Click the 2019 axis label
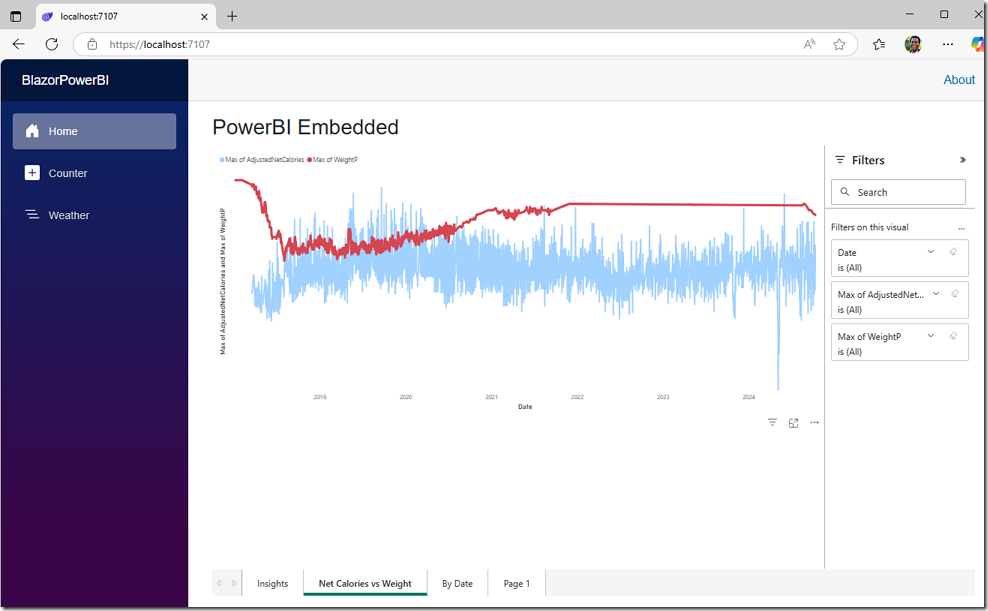This screenshot has height=611, width=988. click(320, 397)
